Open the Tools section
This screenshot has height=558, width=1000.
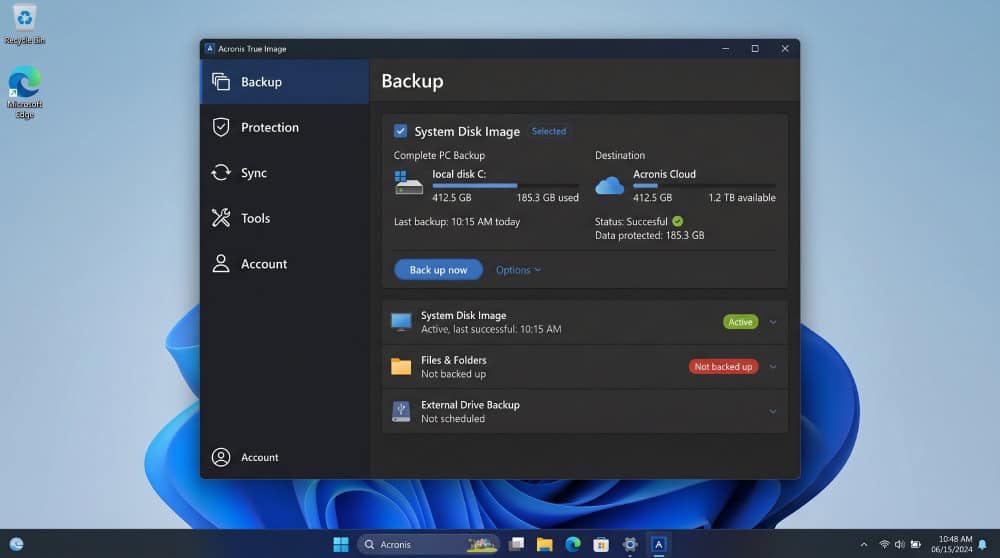284,218
